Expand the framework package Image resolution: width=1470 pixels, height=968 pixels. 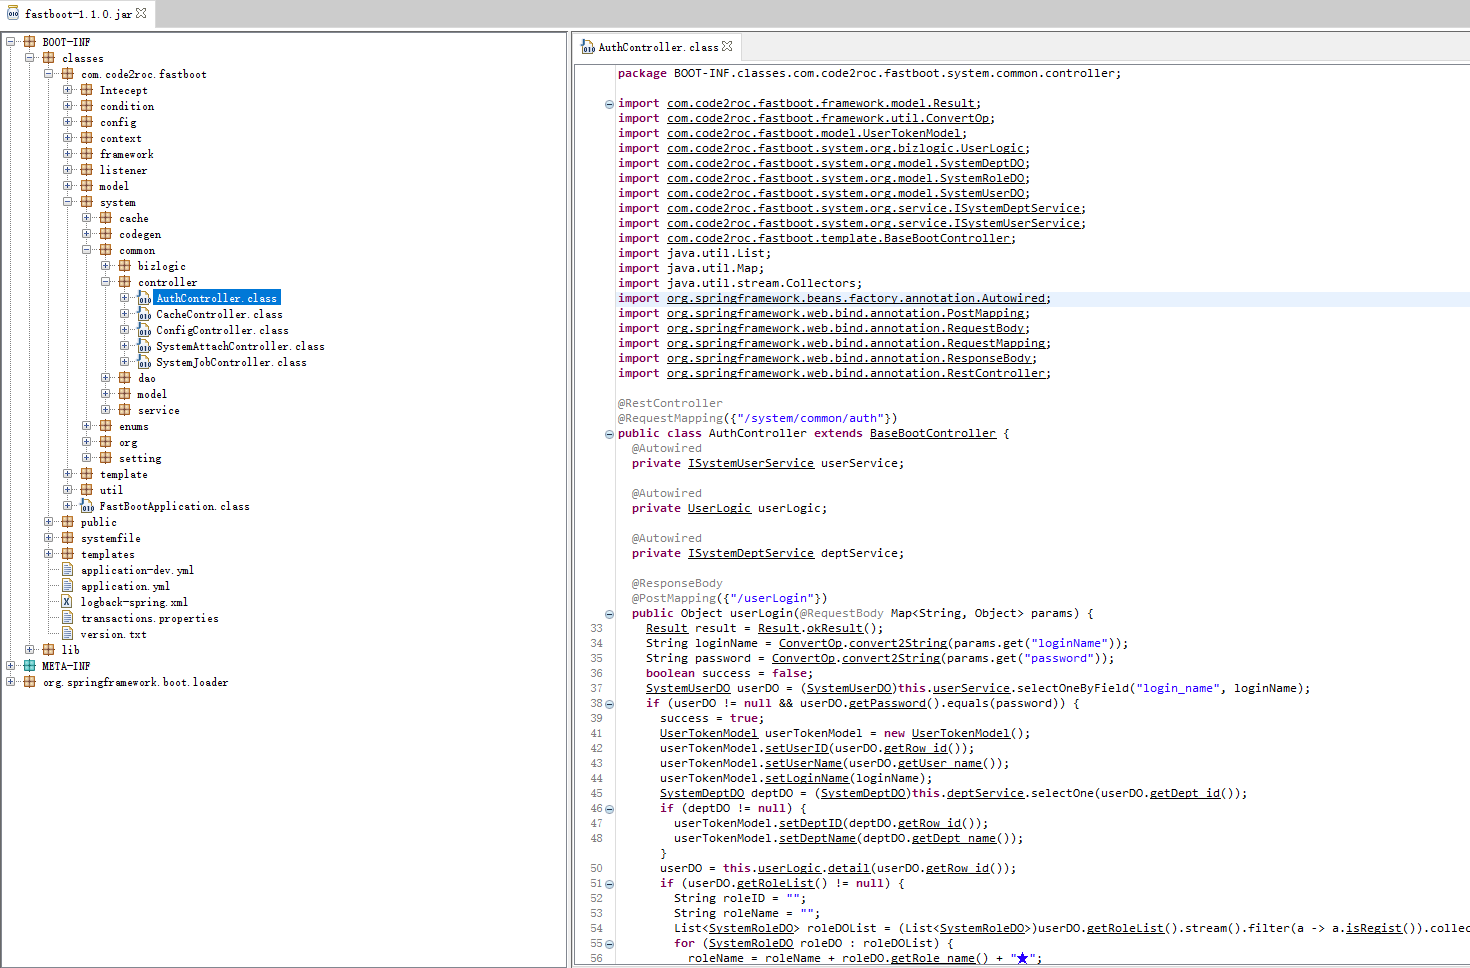click(68, 154)
